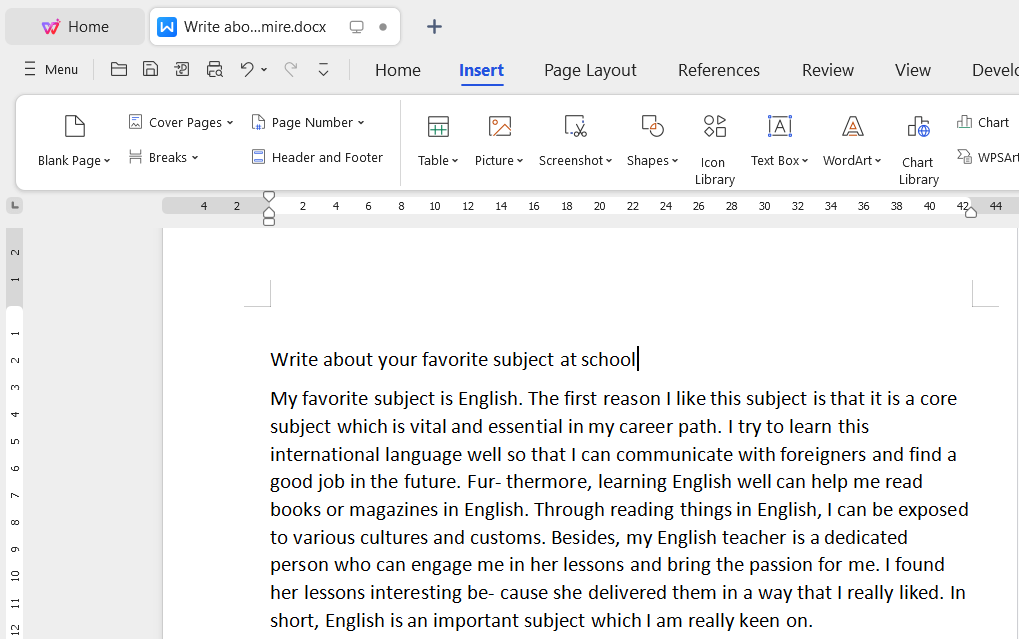Click the left indent box marker on ruler
1019x639 pixels.
click(x=268, y=222)
